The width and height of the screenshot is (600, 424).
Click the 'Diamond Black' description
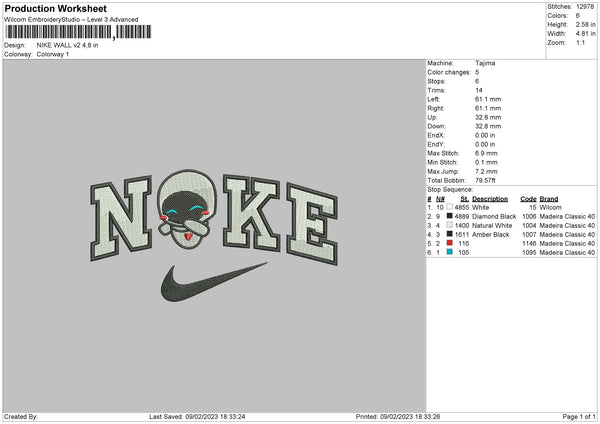494,217
